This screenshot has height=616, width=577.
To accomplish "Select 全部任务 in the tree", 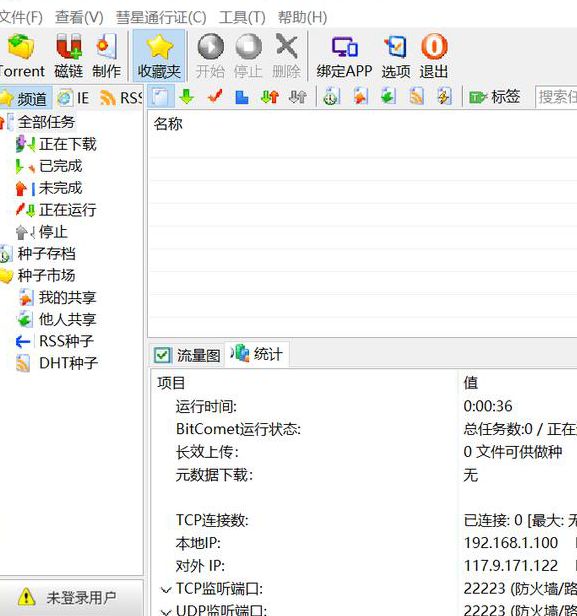I will pyautogui.click(x=46, y=122).
